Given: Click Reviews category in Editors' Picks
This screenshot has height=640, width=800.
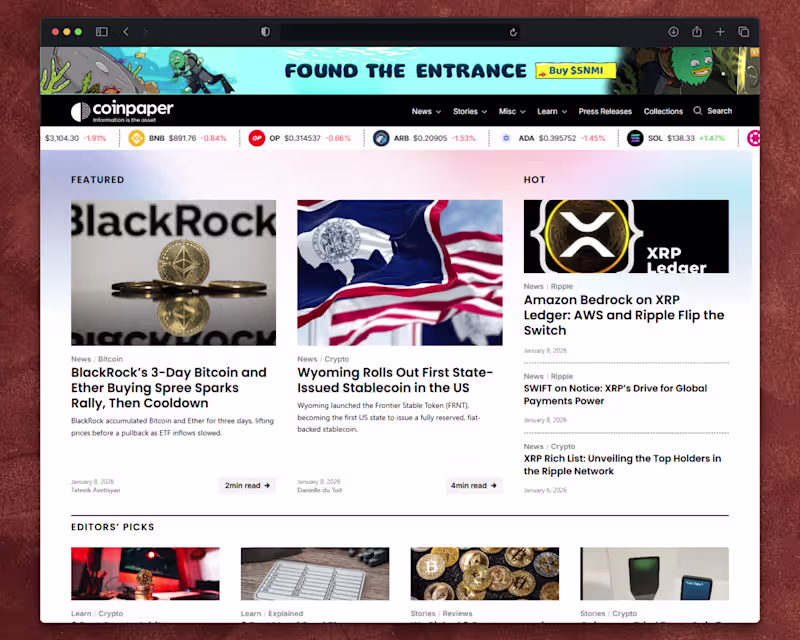Looking at the screenshot, I should tap(457, 613).
